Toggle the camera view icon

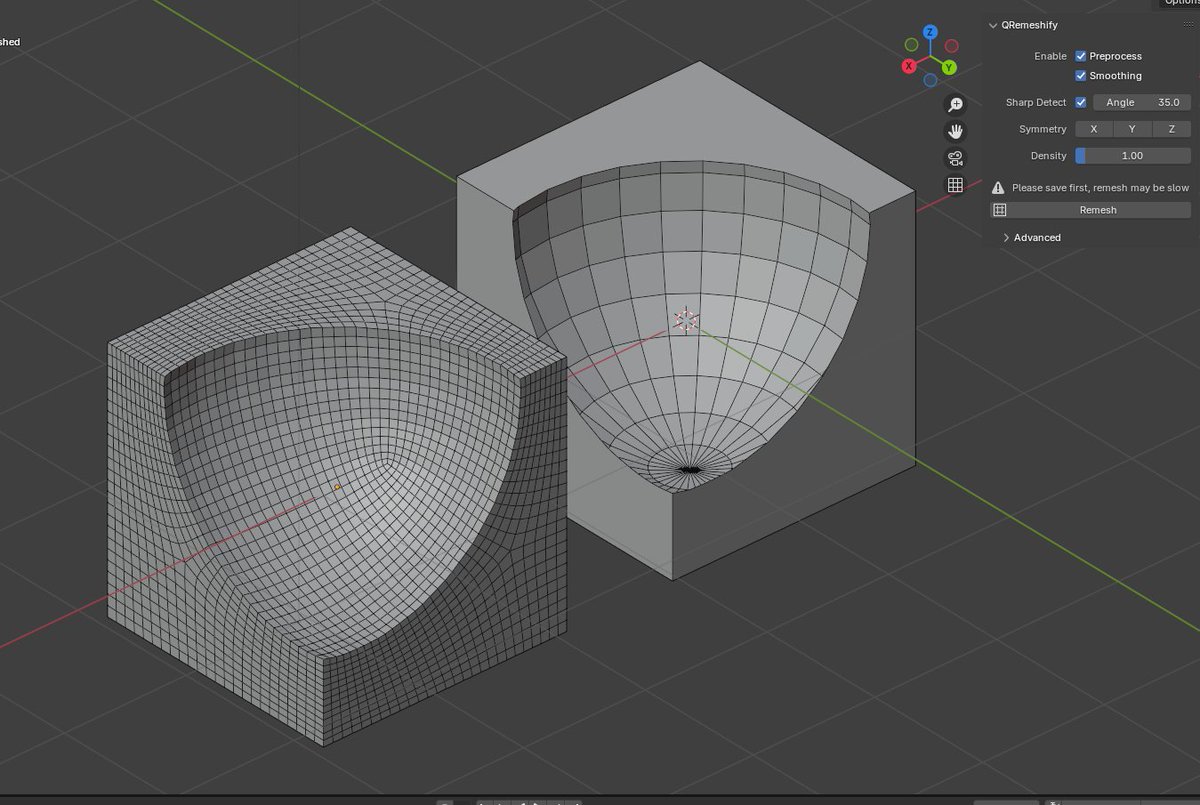(955, 158)
